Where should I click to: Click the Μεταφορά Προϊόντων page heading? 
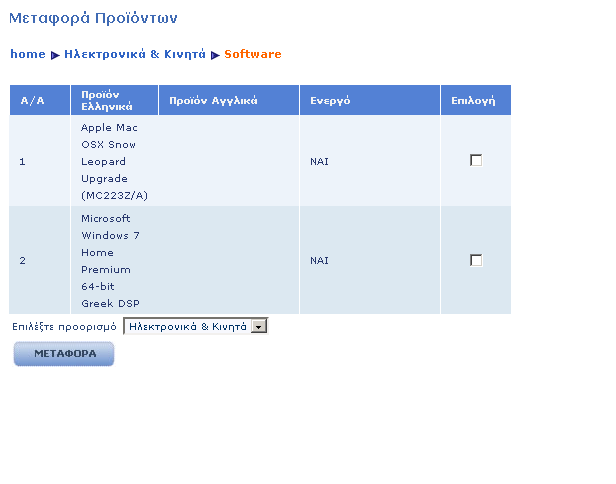point(93,18)
